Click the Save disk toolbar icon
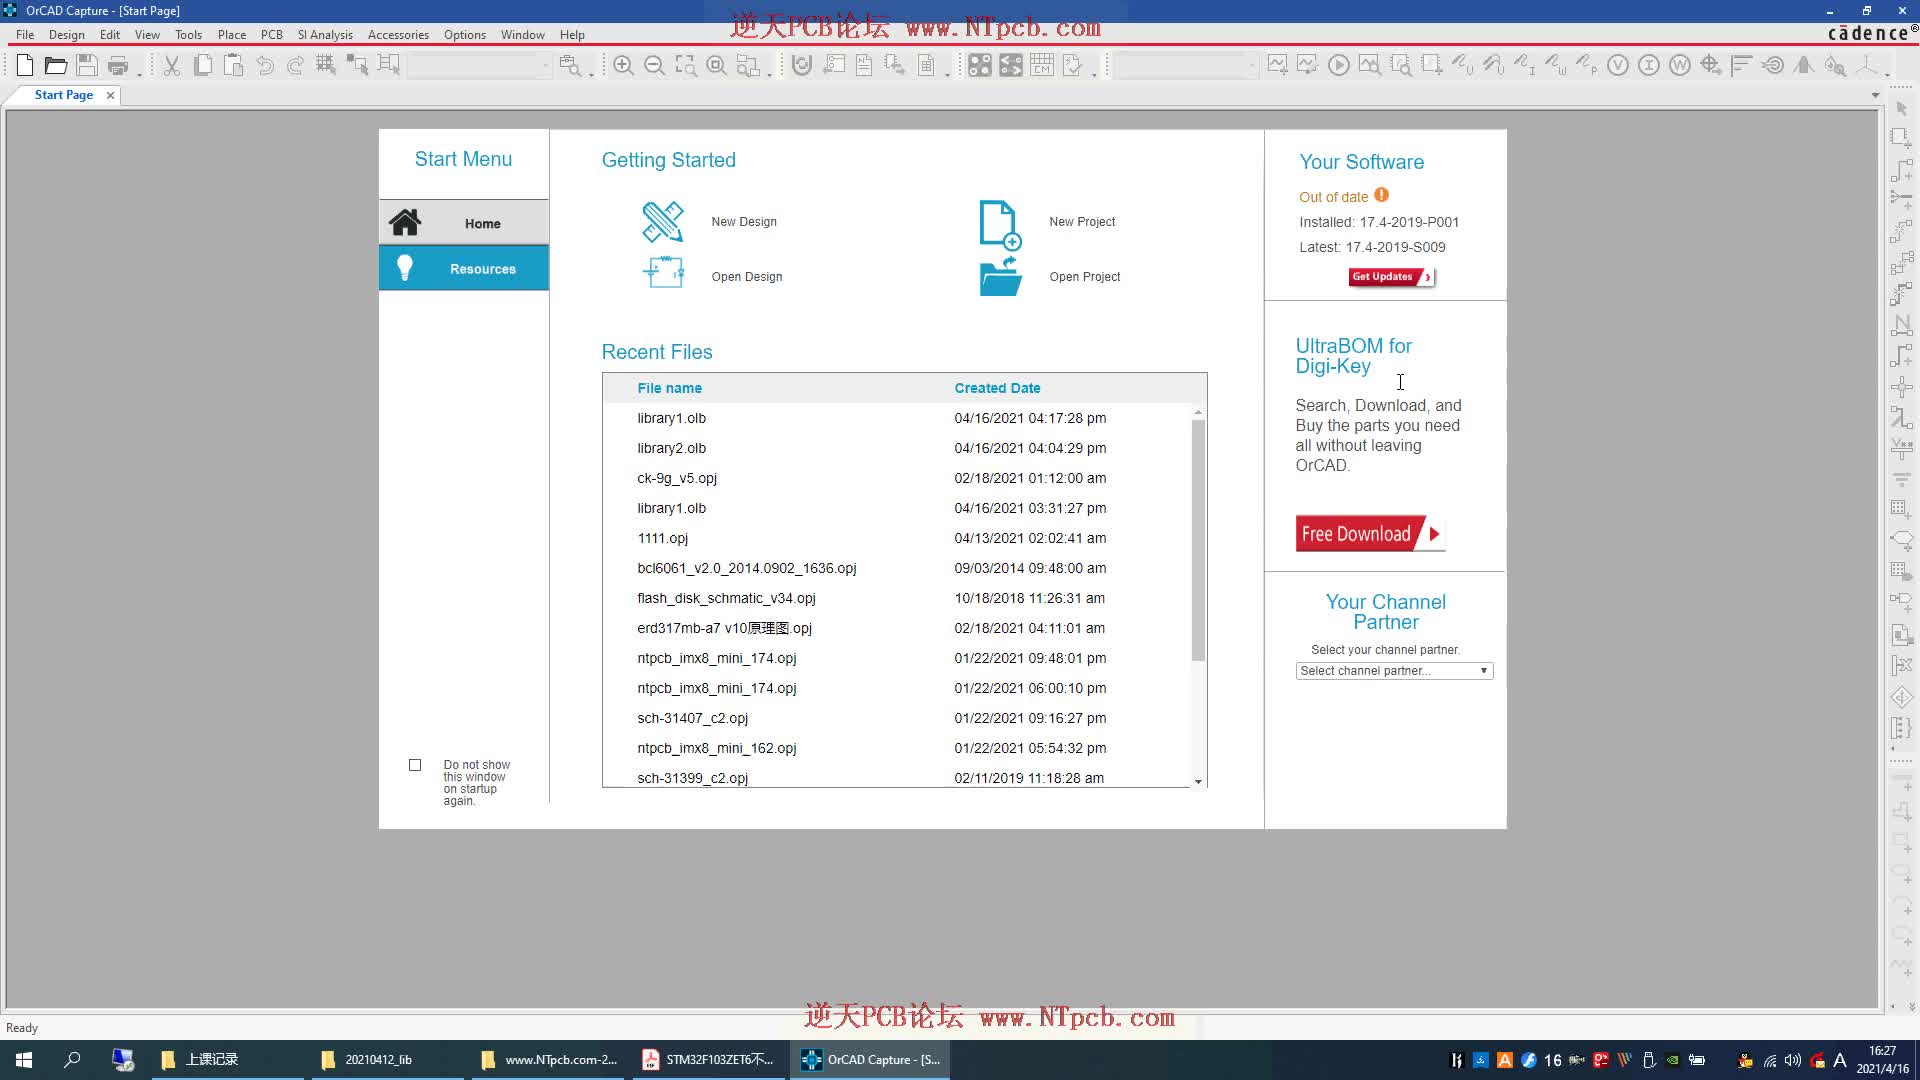1920x1080 pixels. click(x=87, y=66)
